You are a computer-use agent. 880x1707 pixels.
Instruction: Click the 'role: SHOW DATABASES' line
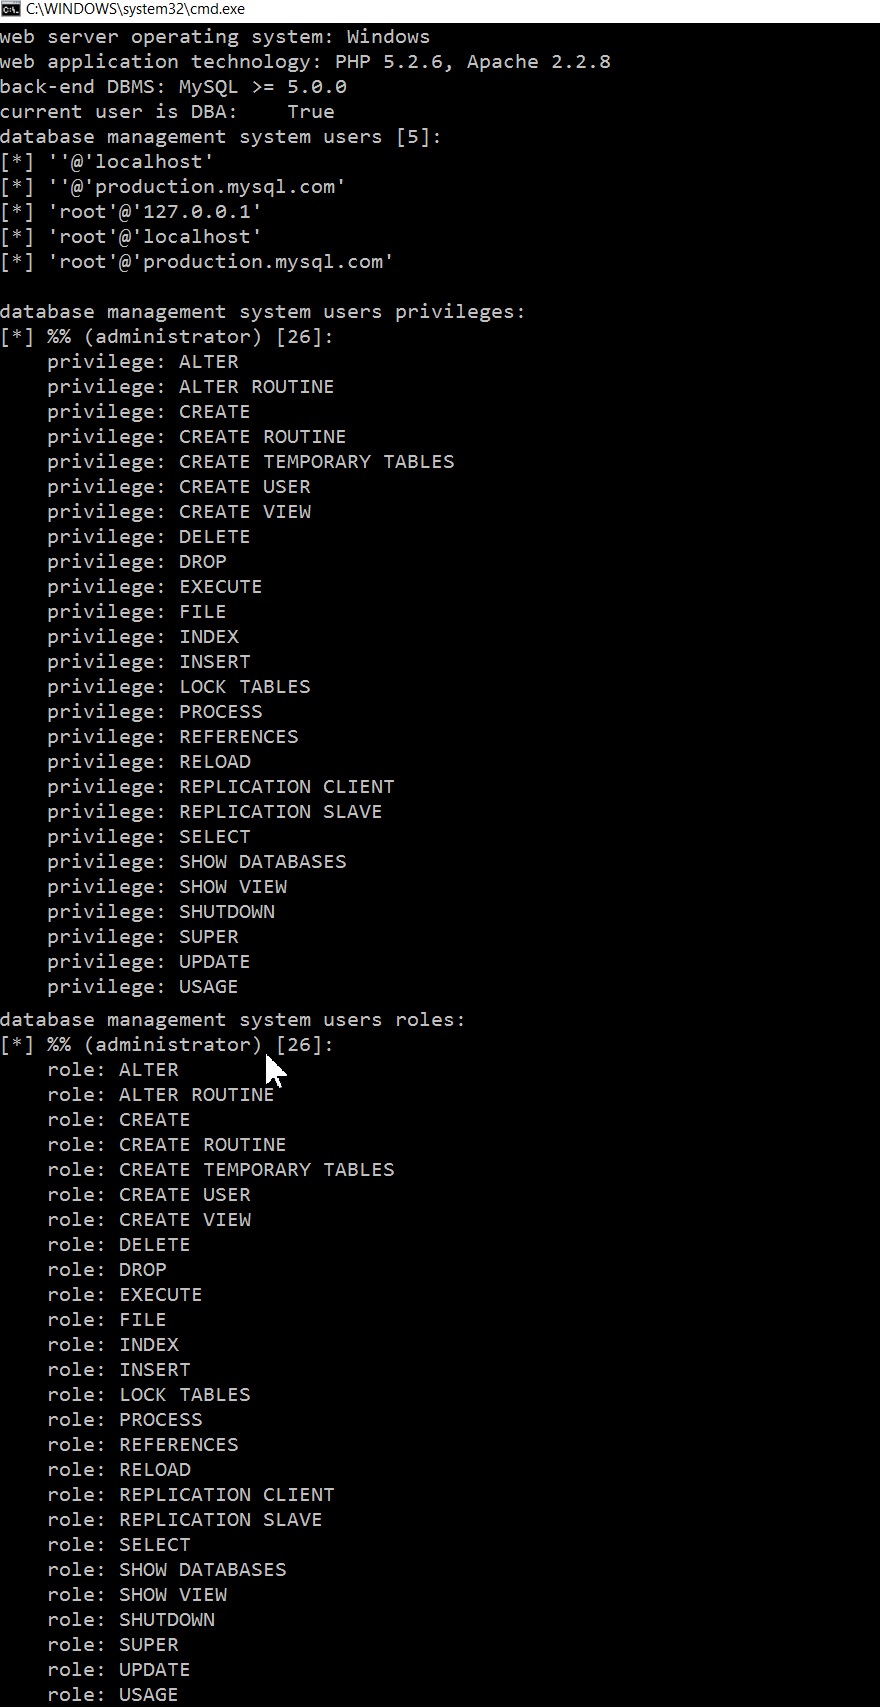(166, 1570)
